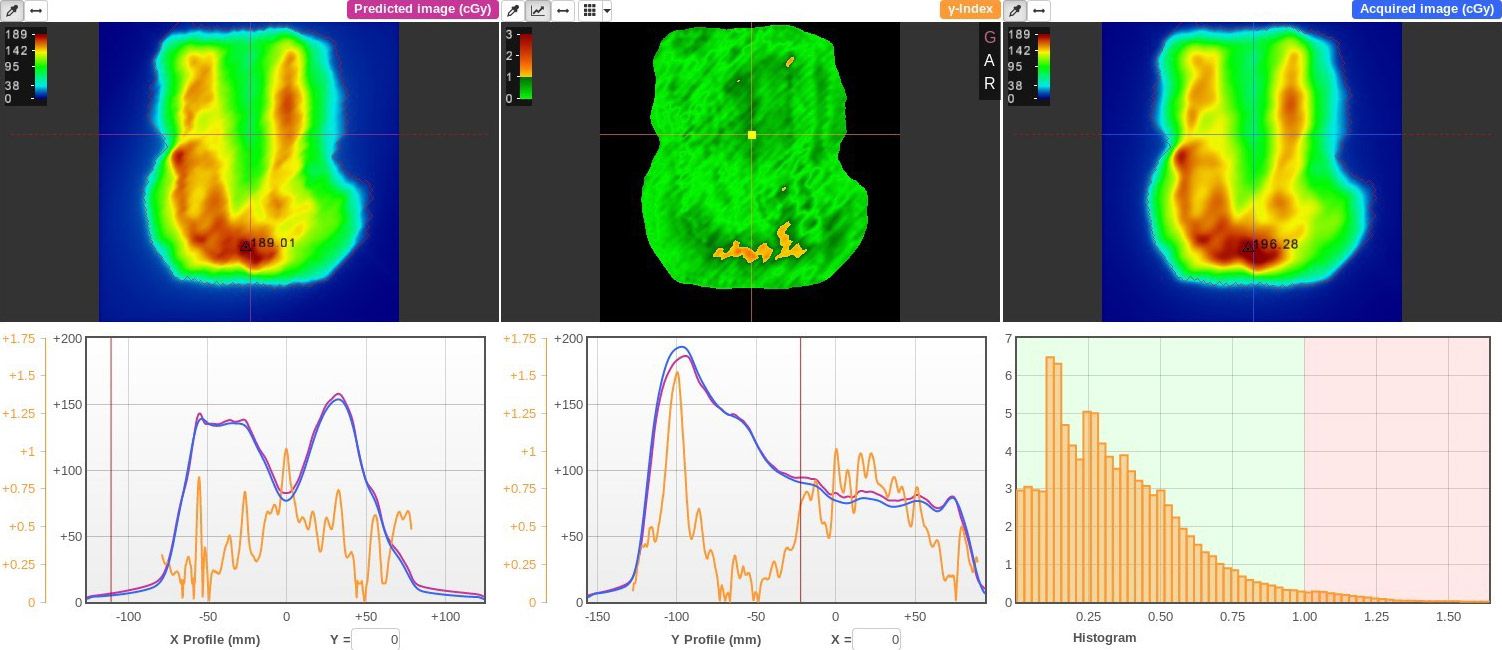Activate the line chart profile tool
Viewport: 1502px width, 650px height.
coord(538,10)
